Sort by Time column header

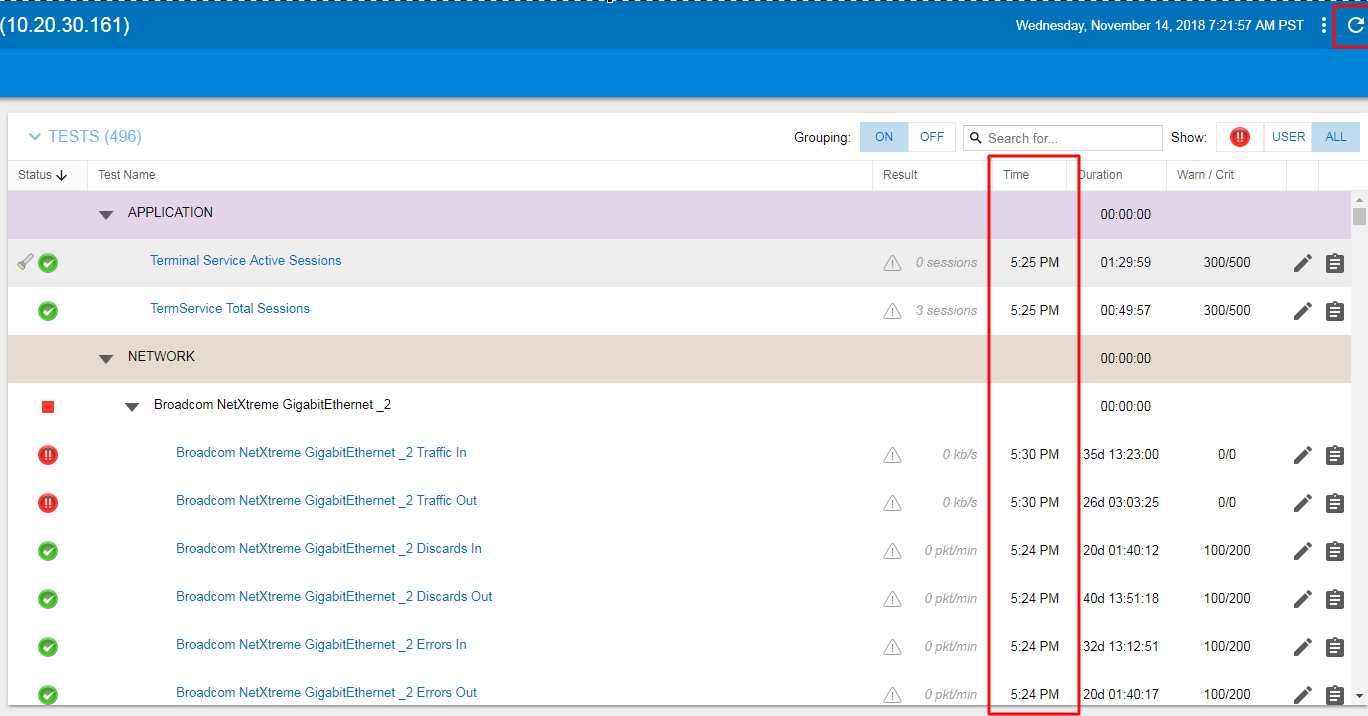[1016, 175]
